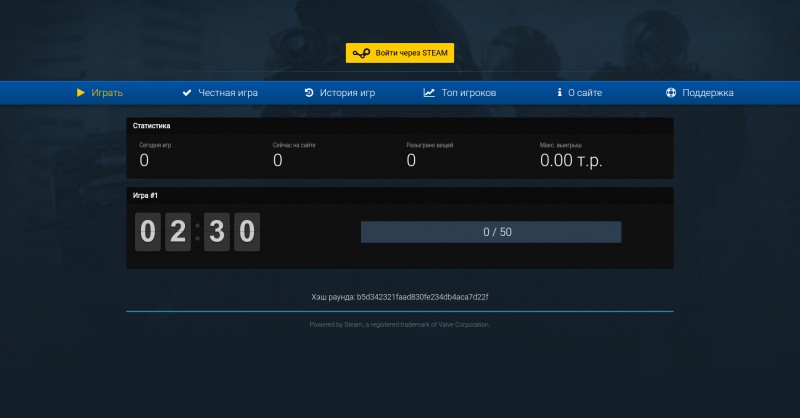Click the Steam logo icon in yellow button
The image size is (800, 418).
point(361,53)
